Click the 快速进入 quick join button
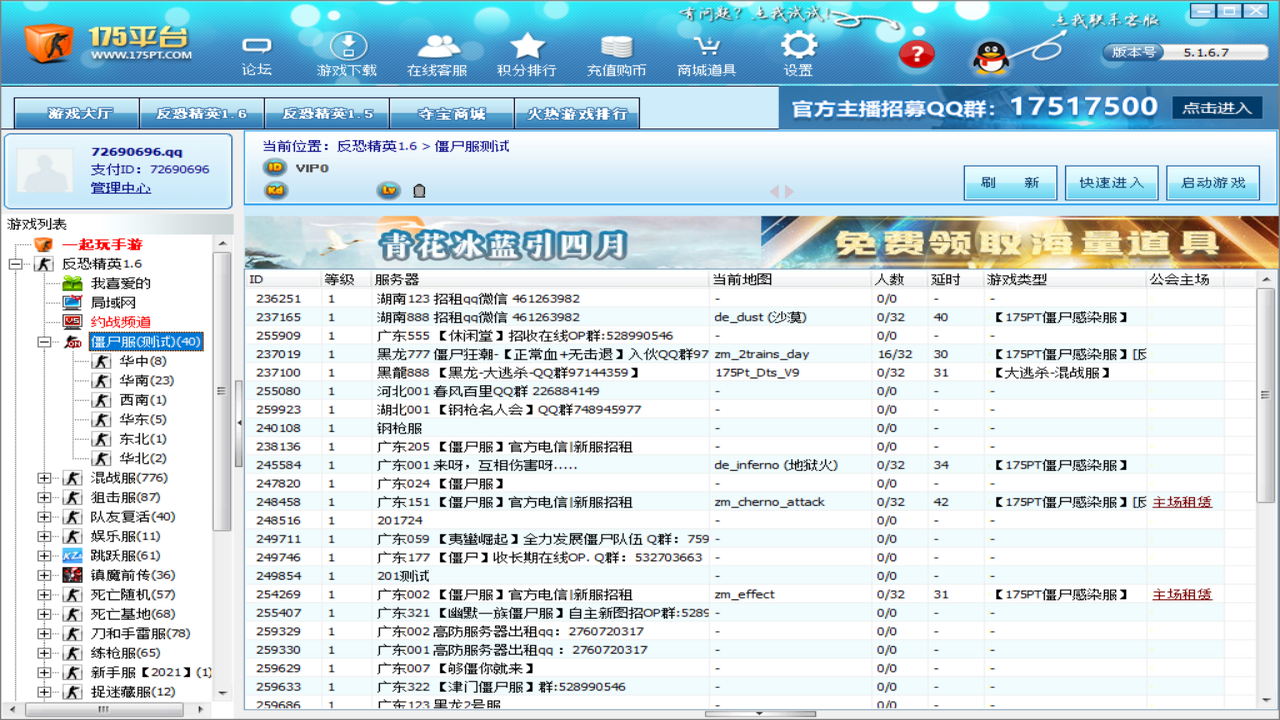This screenshot has width=1280, height=720. coord(1112,183)
